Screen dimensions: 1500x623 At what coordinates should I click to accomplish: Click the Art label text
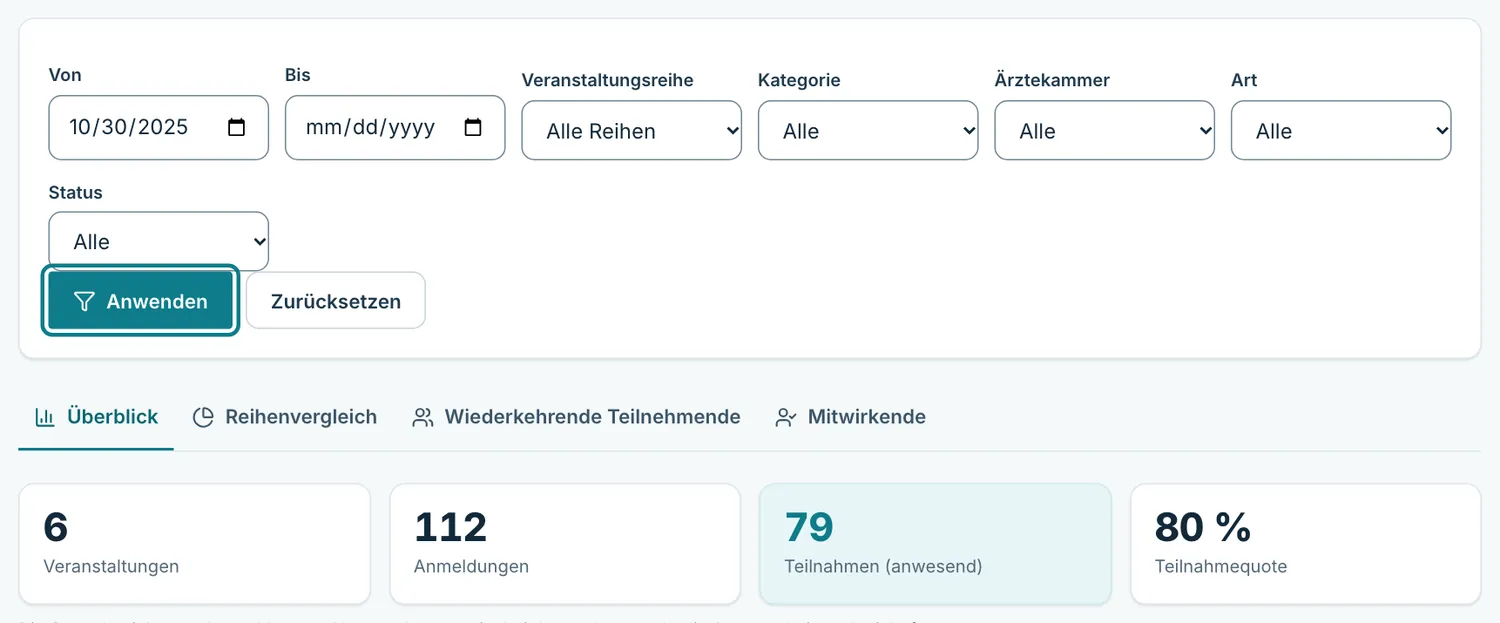(x=1244, y=80)
